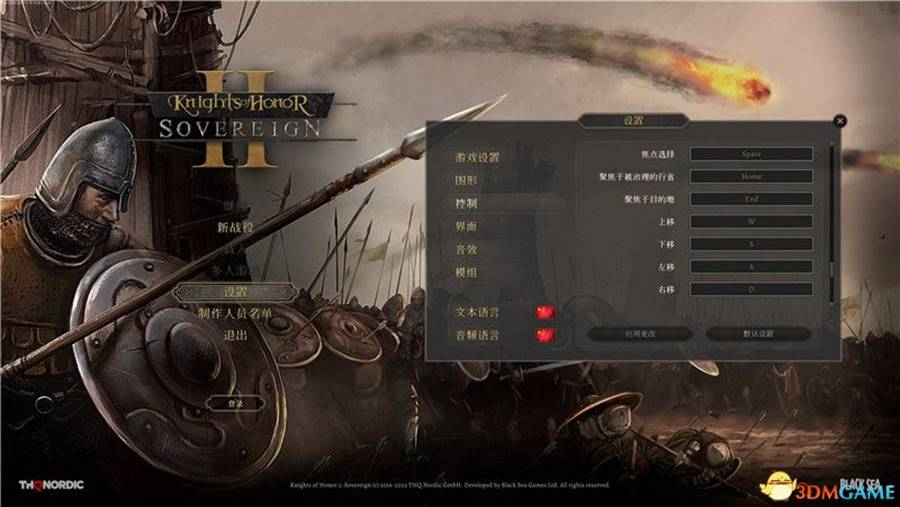This screenshot has height=507, width=900.
Task: Click the Knights of Honor II Sovereign logo
Action: pos(241,119)
